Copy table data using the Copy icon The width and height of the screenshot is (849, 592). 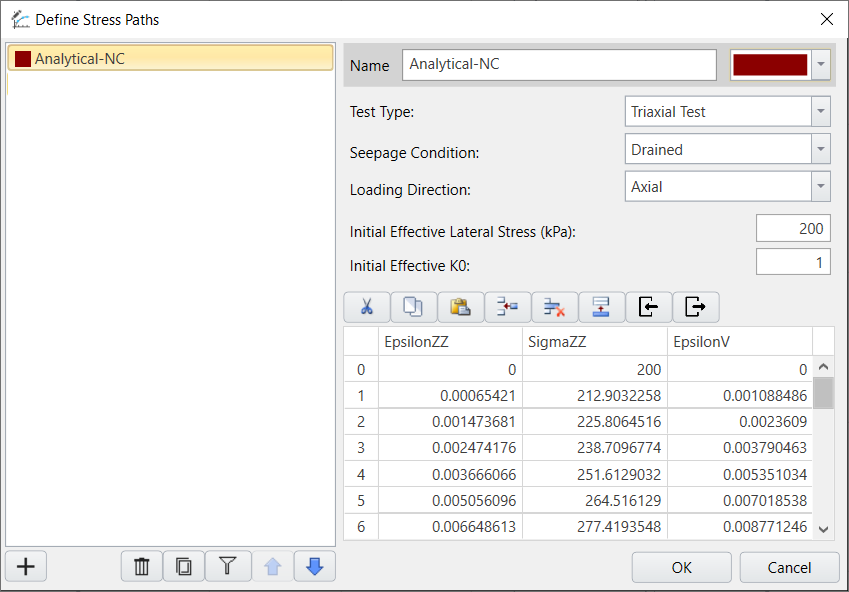[413, 307]
